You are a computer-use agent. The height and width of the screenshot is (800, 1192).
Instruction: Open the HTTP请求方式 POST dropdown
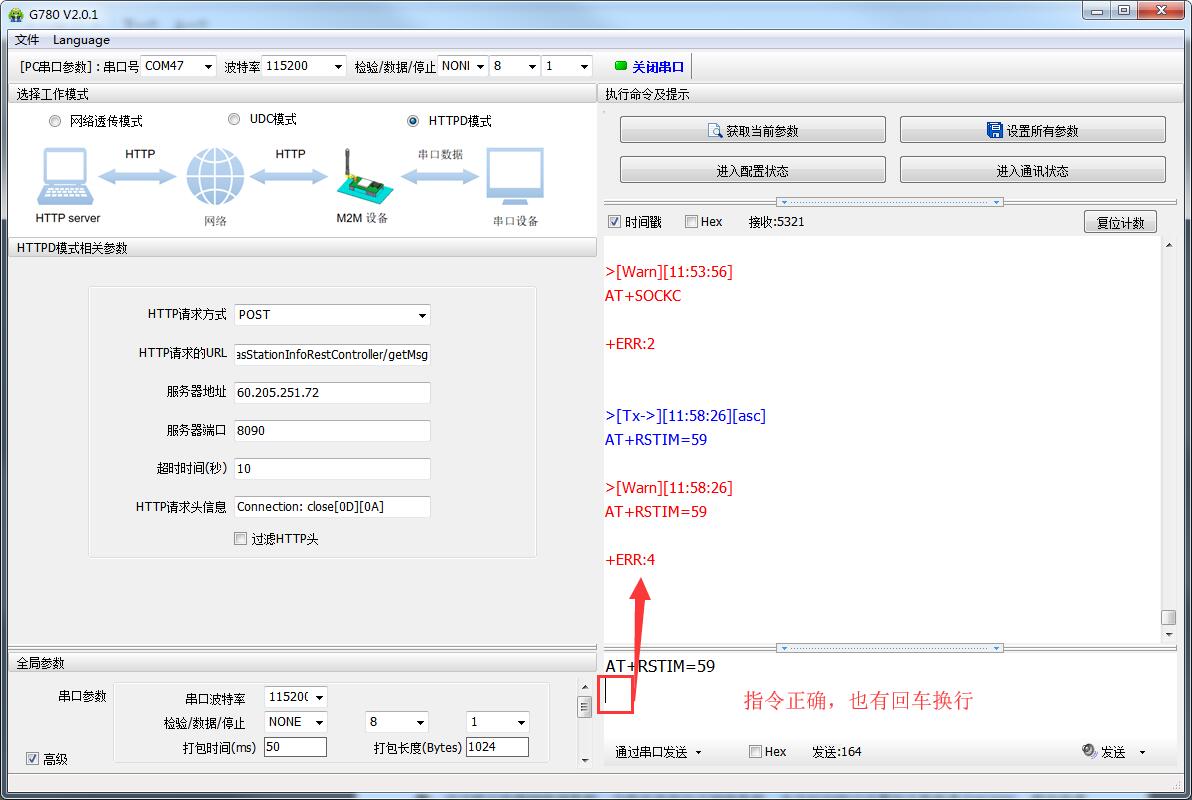332,315
